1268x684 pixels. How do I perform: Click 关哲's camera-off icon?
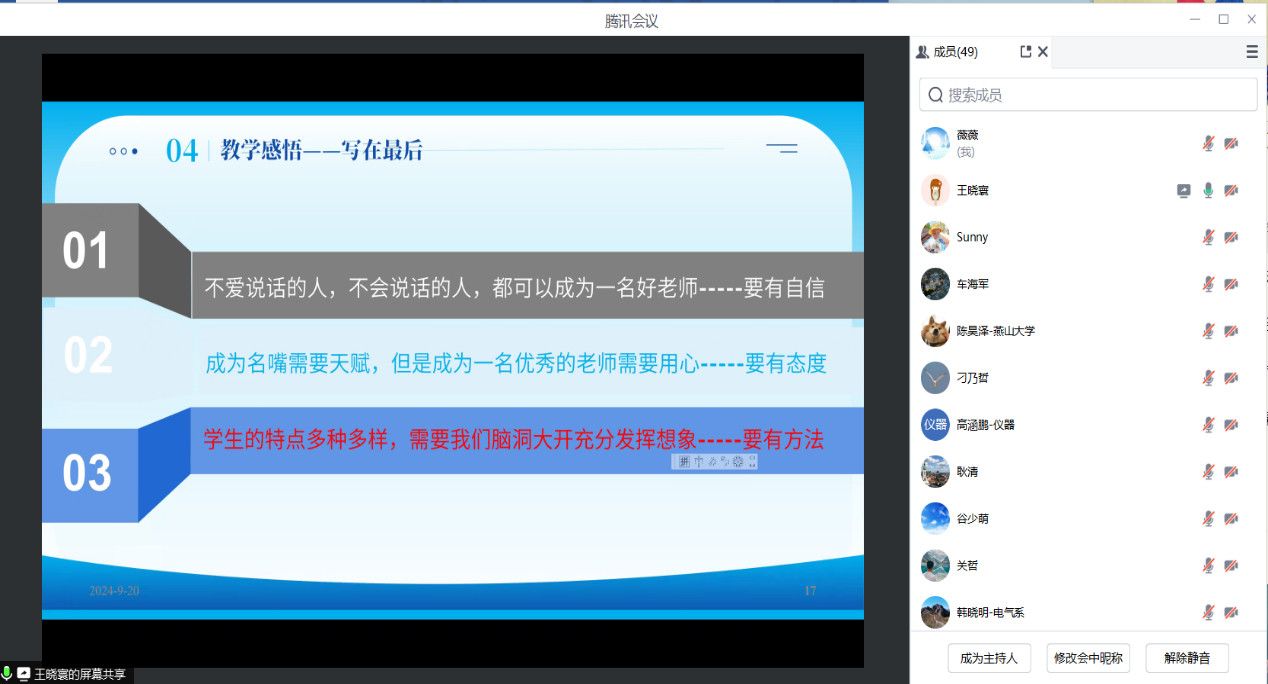click(1231, 566)
